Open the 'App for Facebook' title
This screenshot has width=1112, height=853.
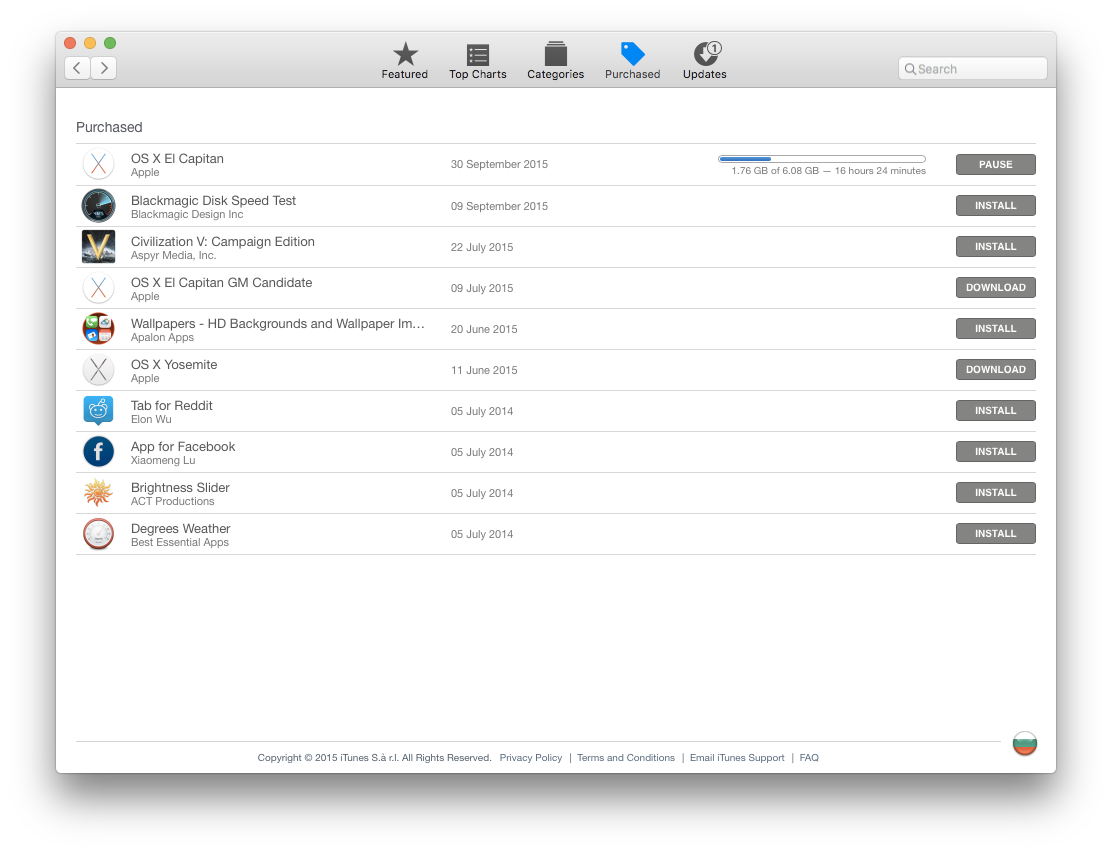(x=183, y=447)
